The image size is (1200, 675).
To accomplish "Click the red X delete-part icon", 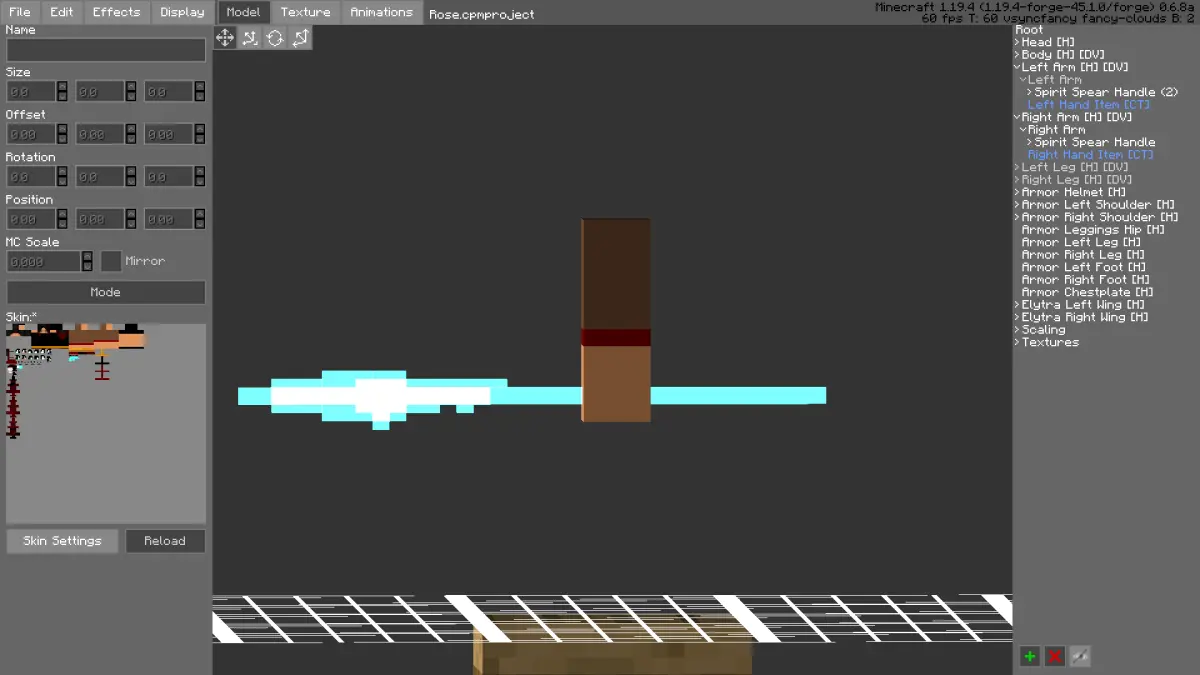I will [x=1055, y=656].
